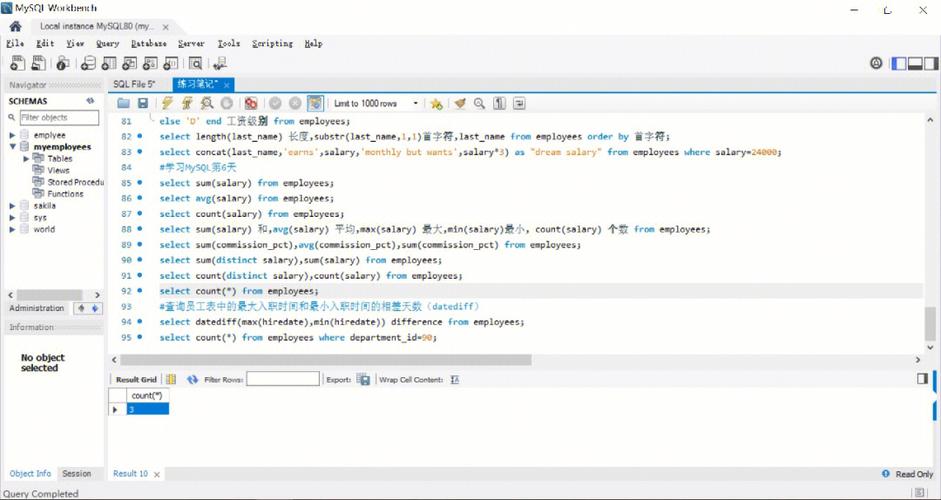
Task: Switch to SQL File 5 tab
Action: click(x=134, y=84)
